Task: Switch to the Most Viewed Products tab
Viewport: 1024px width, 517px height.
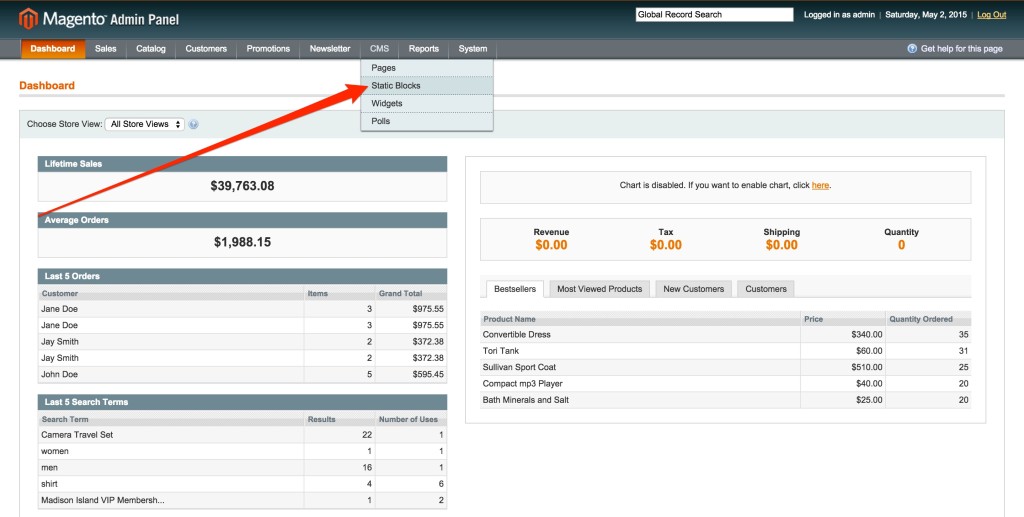Action: [x=600, y=289]
